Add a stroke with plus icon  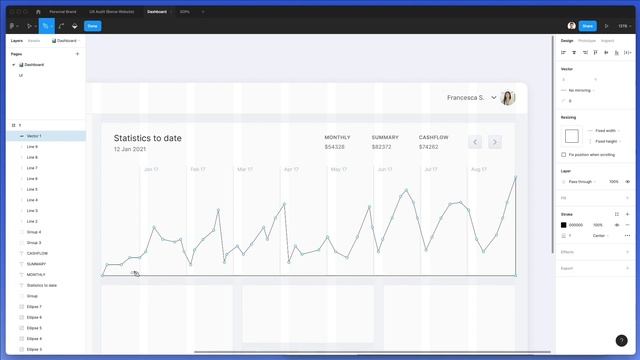[x=628, y=214]
